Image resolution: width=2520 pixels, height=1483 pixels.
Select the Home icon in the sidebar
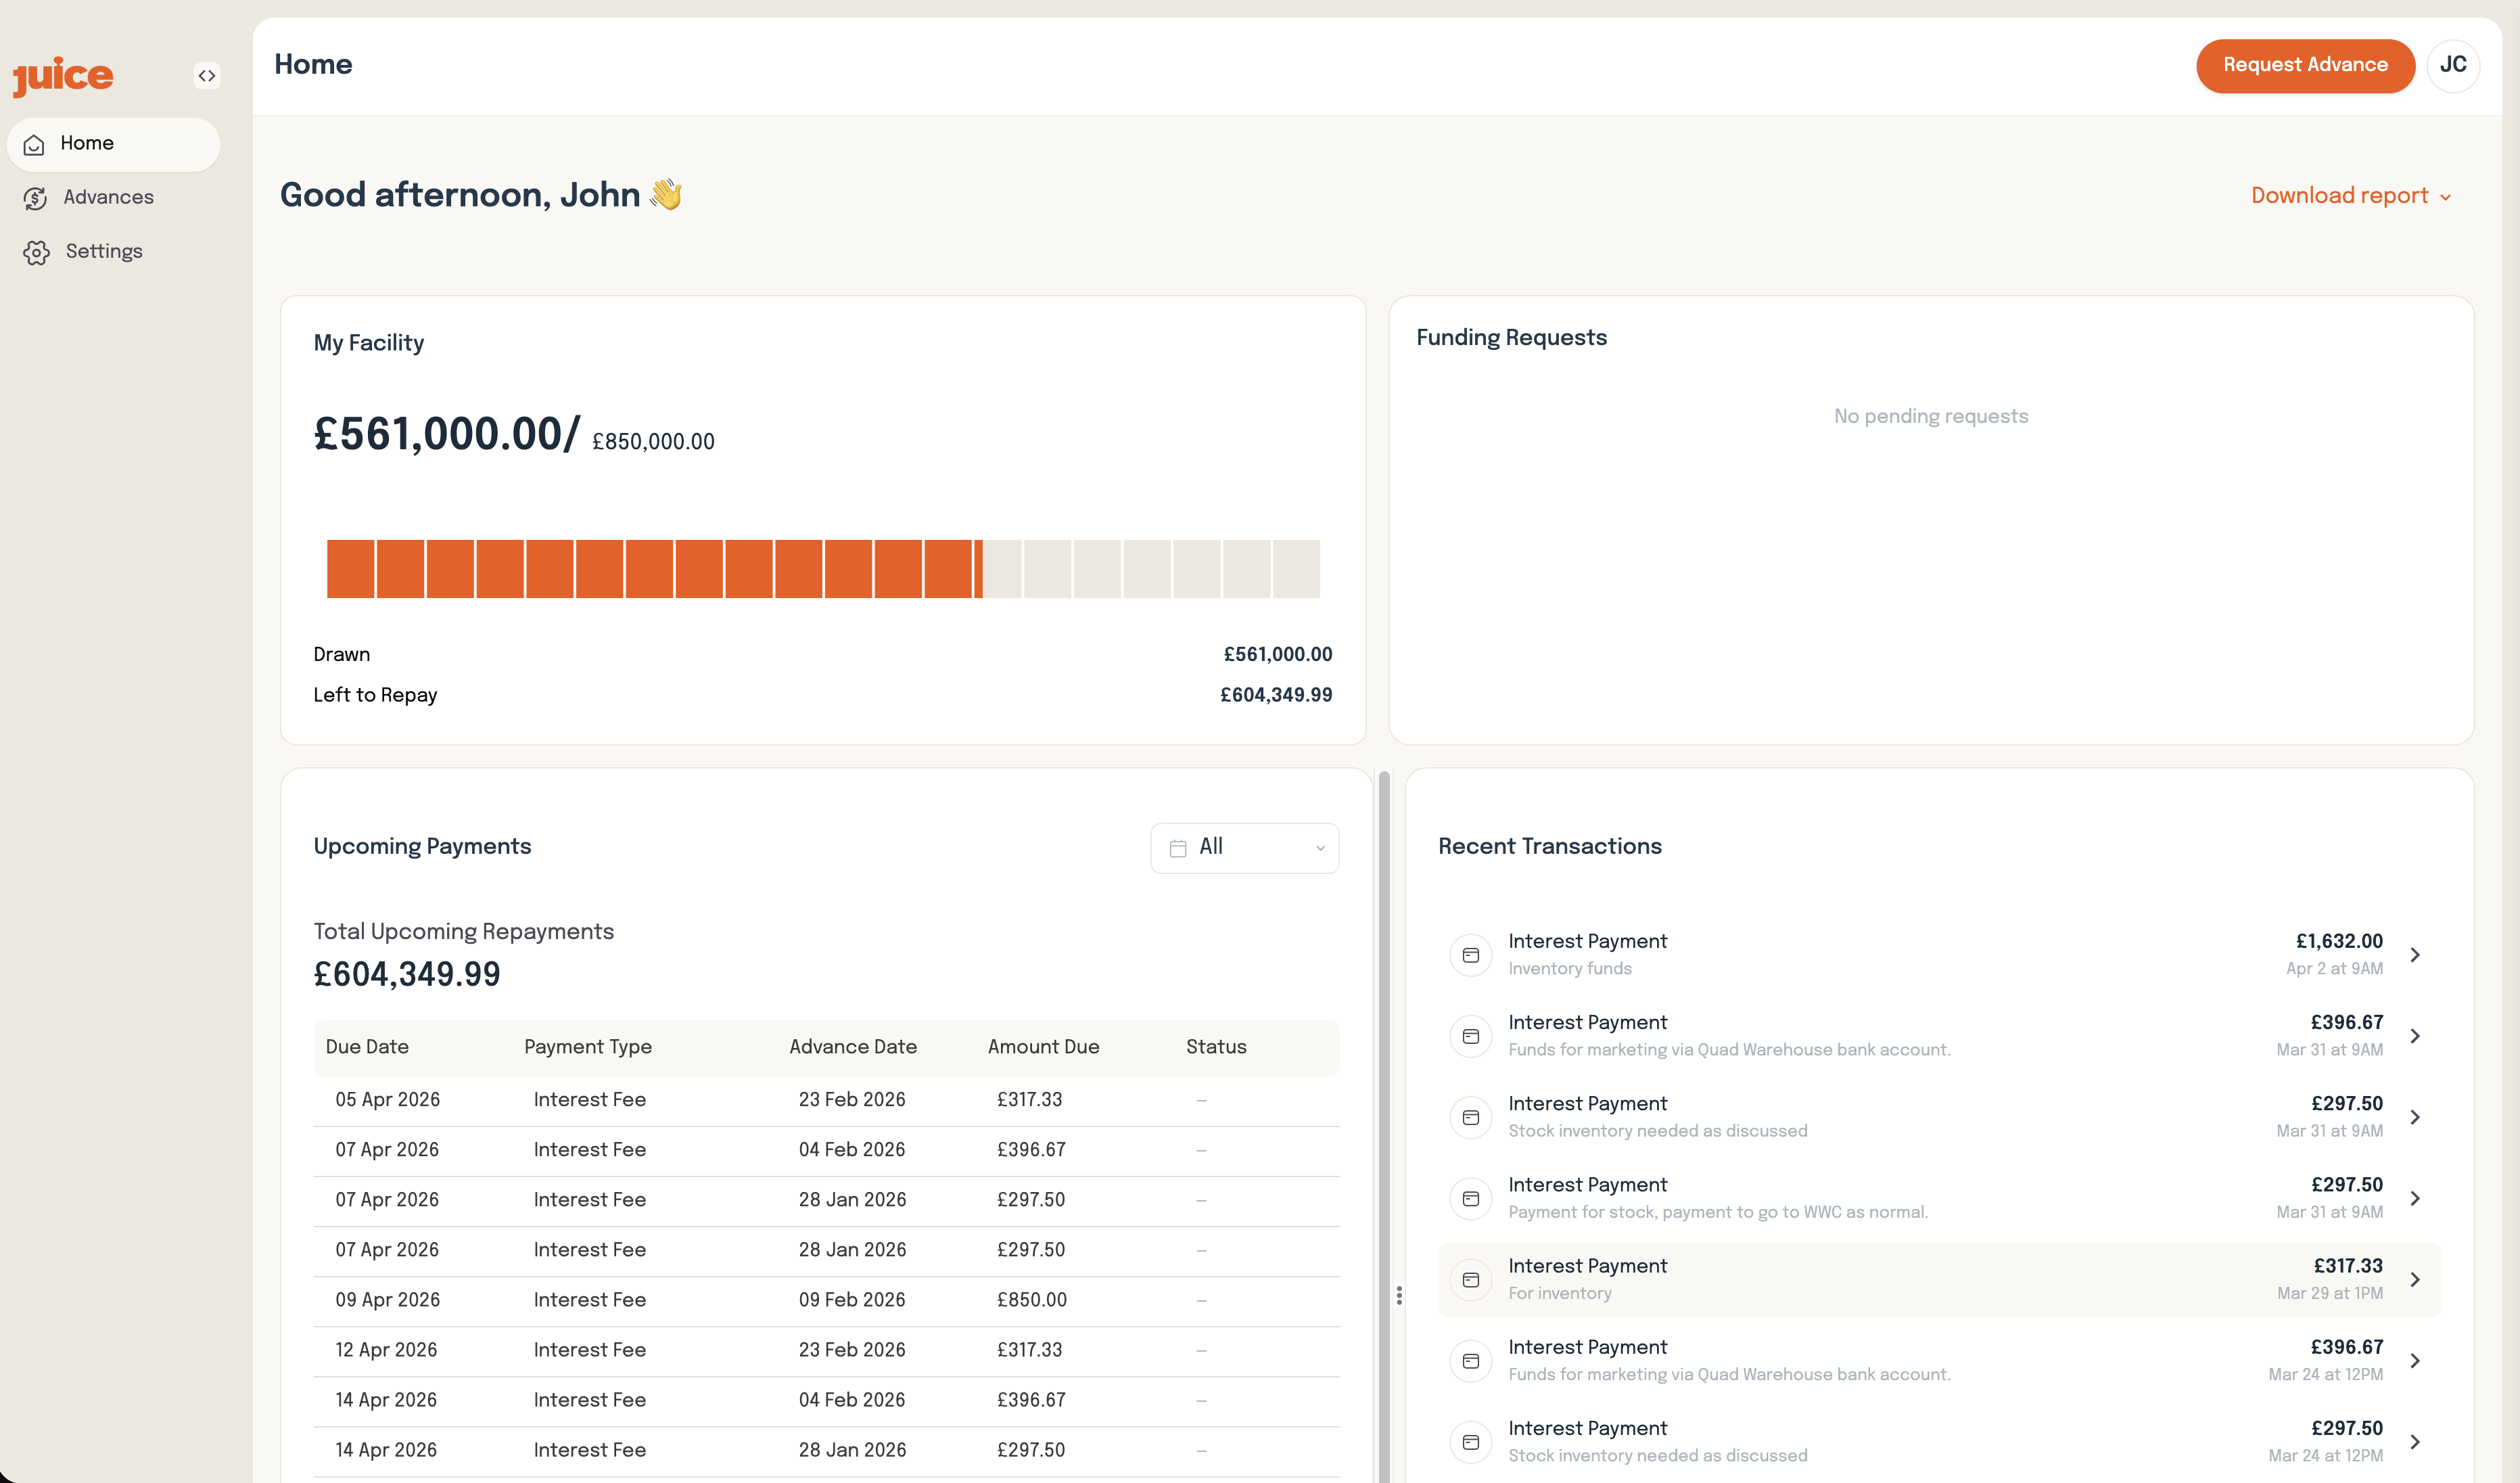35,144
